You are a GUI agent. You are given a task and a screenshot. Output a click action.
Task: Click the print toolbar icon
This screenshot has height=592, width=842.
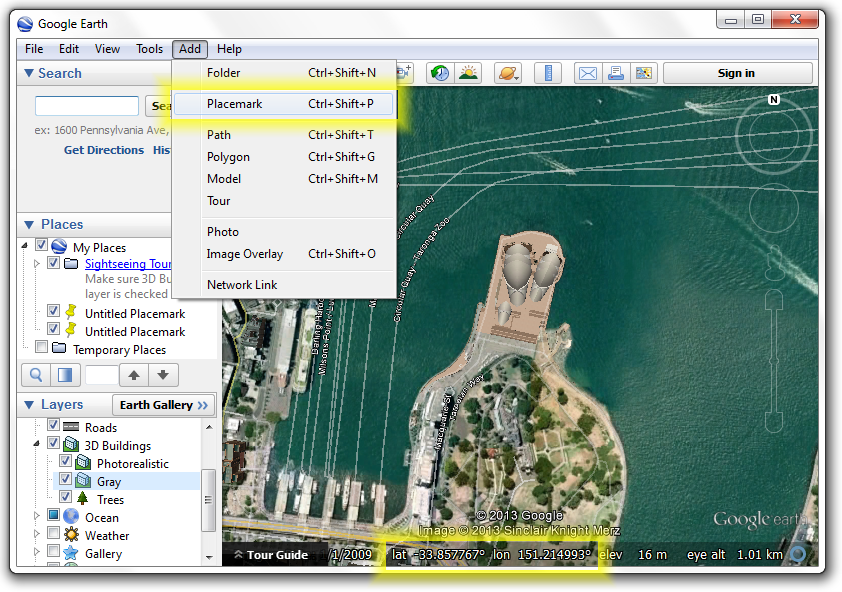[616, 73]
